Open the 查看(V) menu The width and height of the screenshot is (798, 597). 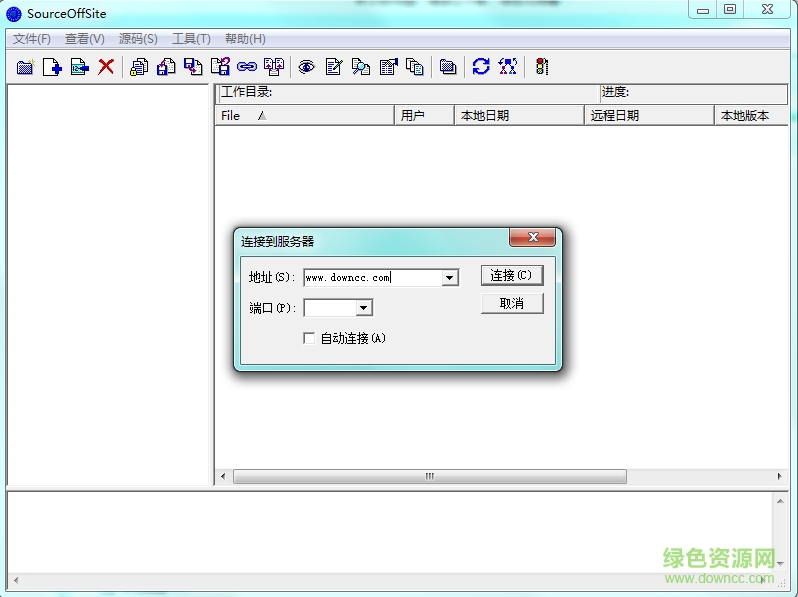pyautogui.click(x=84, y=39)
